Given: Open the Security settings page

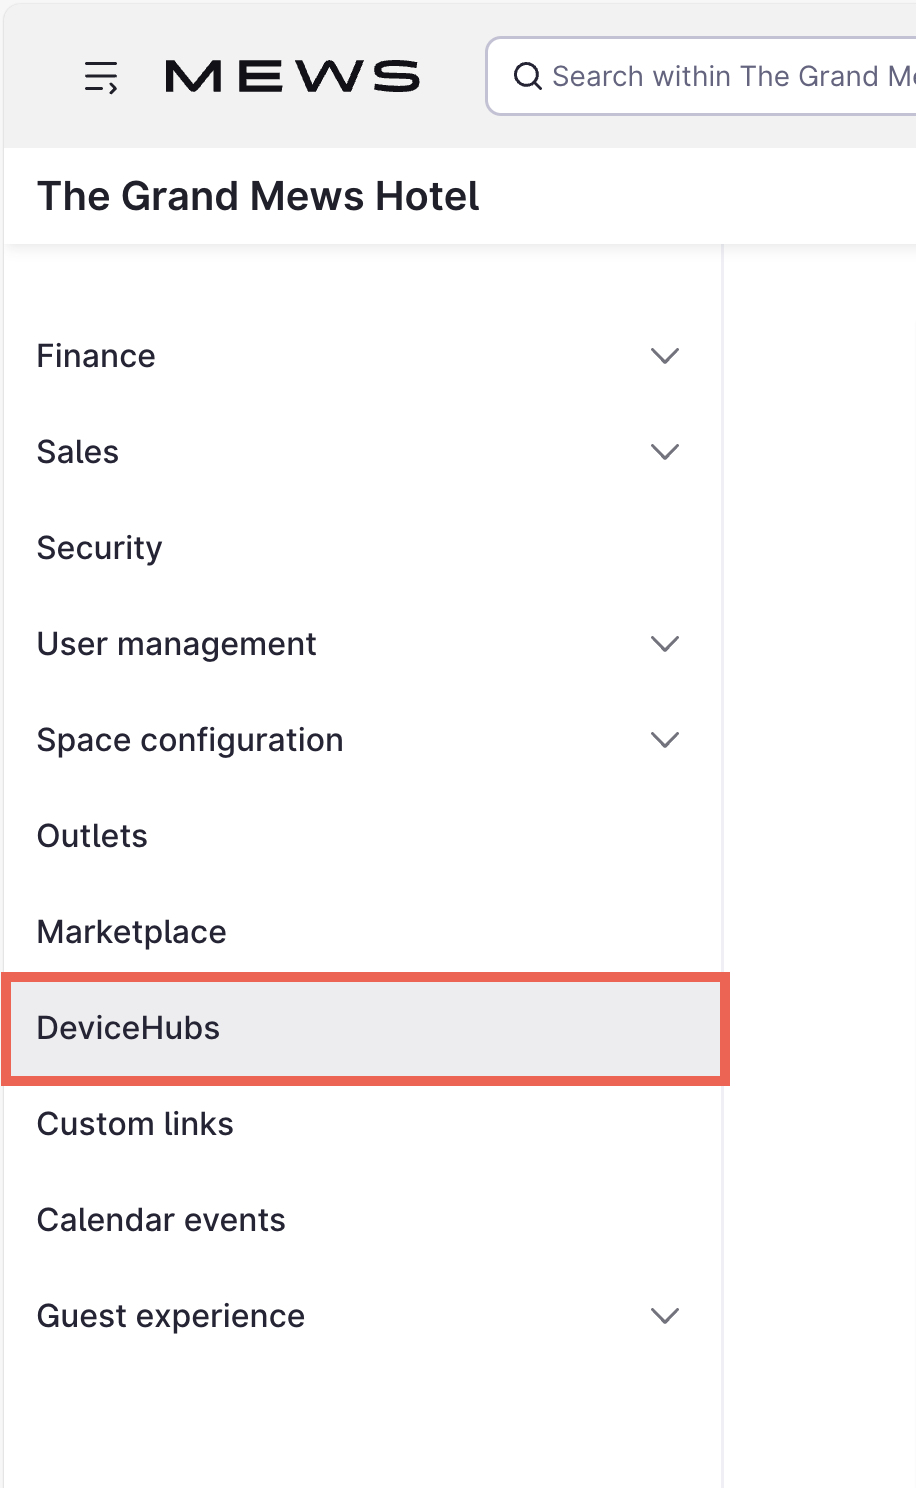Looking at the screenshot, I should [x=99, y=547].
